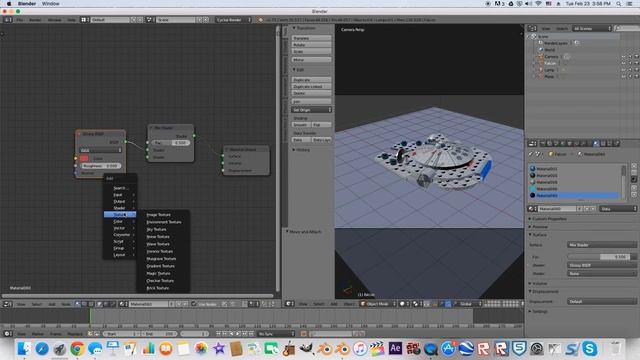Screen dimensions: 640x360
Task: Click the Duplicate button in tool shelf
Action: click(311, 80)
